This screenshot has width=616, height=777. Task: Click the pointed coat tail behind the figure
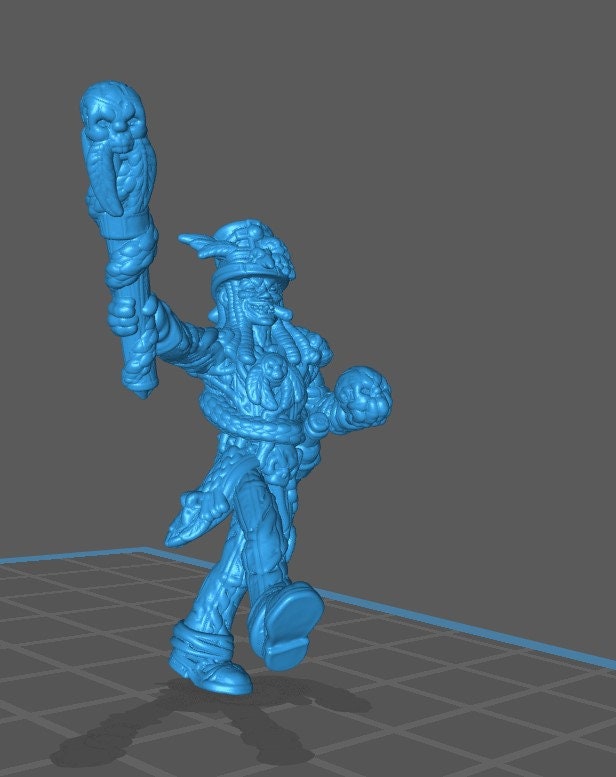pyautogui.click(x=188, y=521)
